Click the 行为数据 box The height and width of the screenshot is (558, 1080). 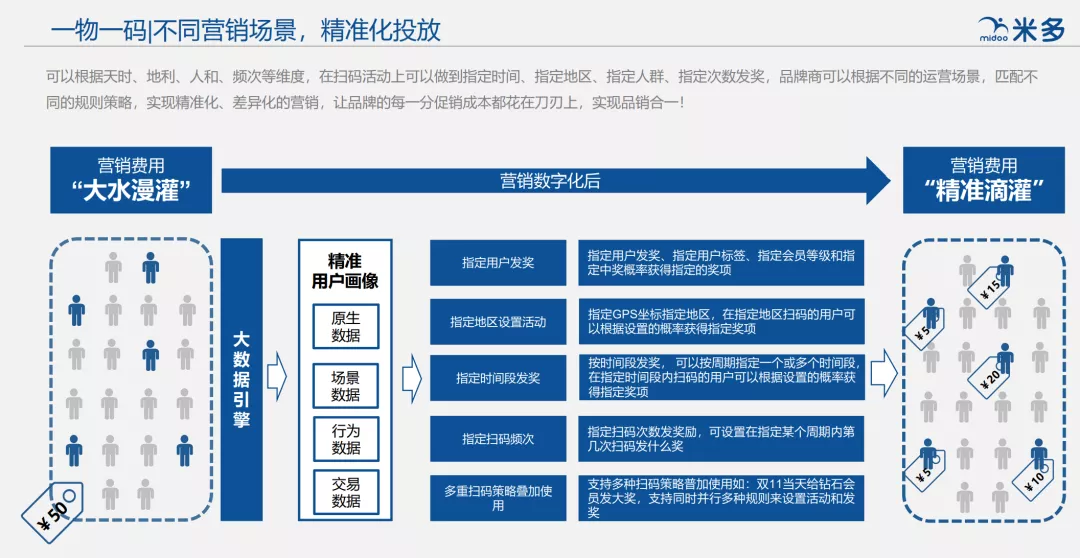pyautogui.click(x=345, y=440)
